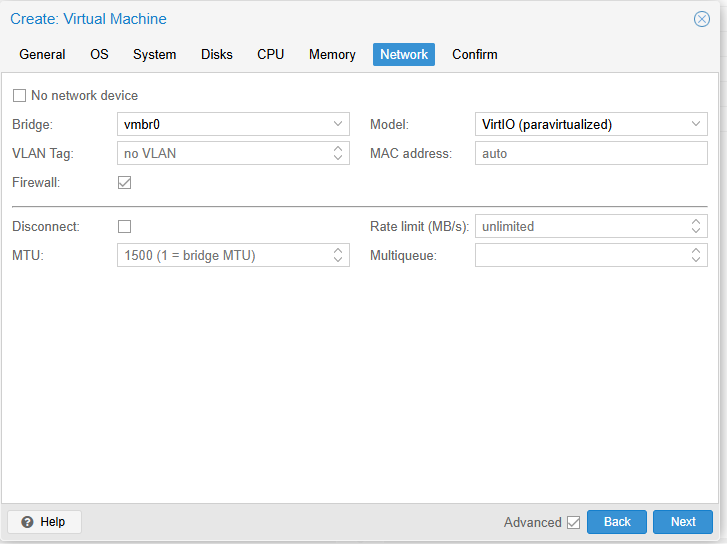This screenshot has height=544, width=727.
Task: Uncheck the Firewall checkbox
Action: (x=124, y=182)
